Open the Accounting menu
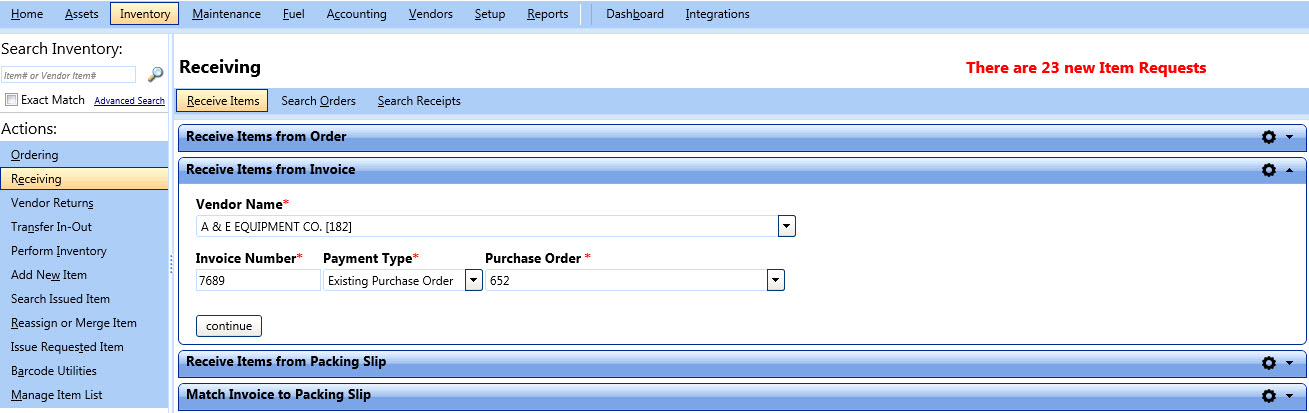Screen dimensions: 1309x413 [x=357, y=14]
